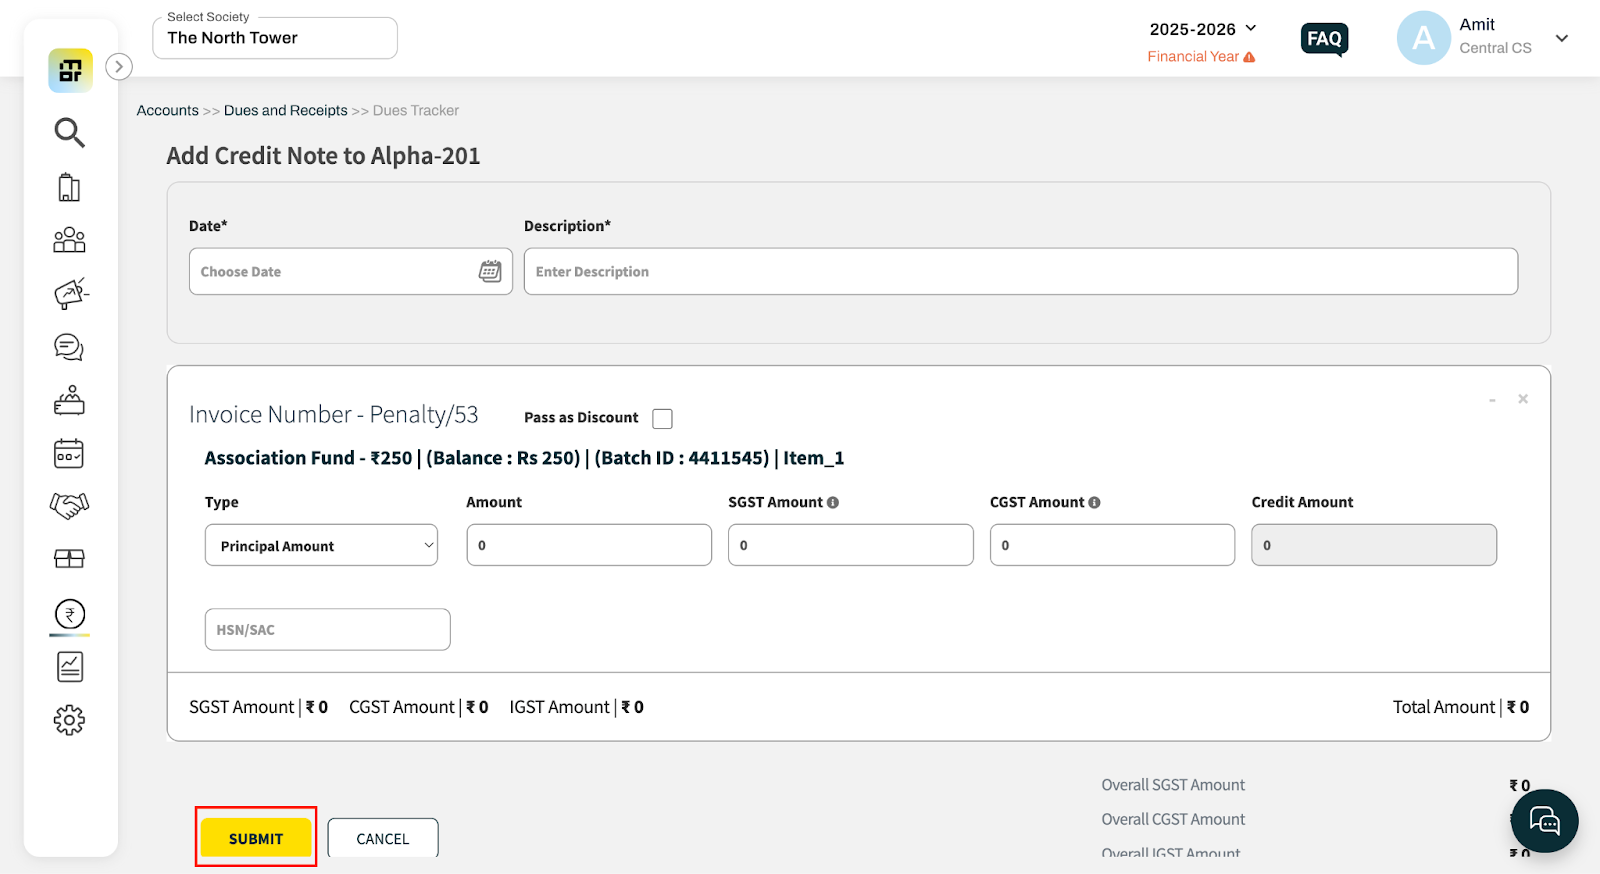Click the user avatar A
Screen dimensions: 1600x874
click(1424, 38)
